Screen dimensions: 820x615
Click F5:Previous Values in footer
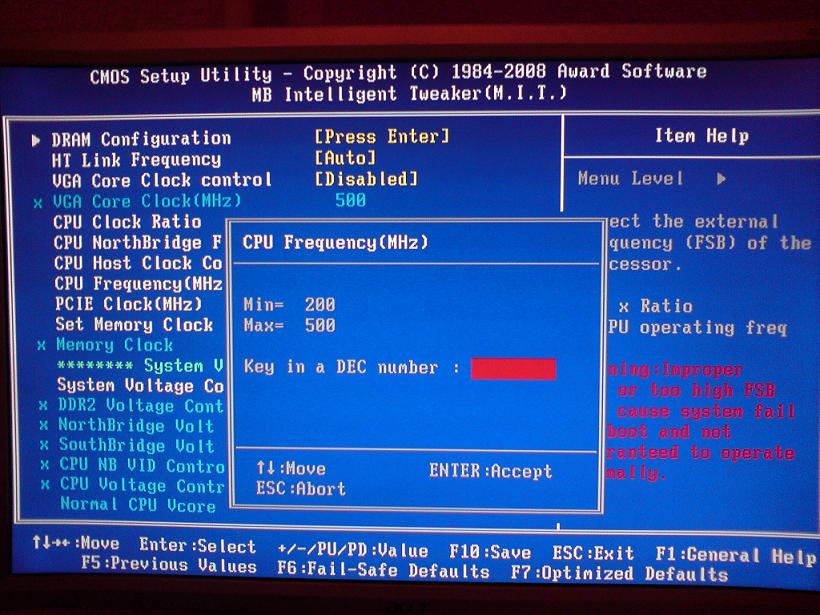click(169, 564)
